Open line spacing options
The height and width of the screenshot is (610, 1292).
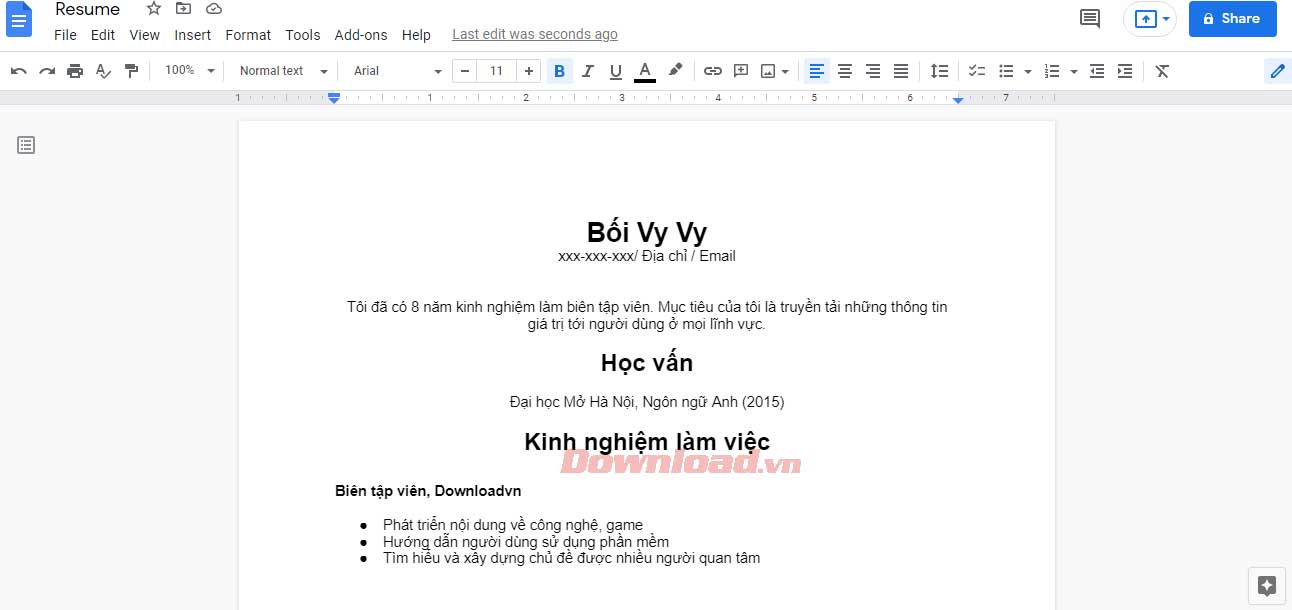coord(939,70)
